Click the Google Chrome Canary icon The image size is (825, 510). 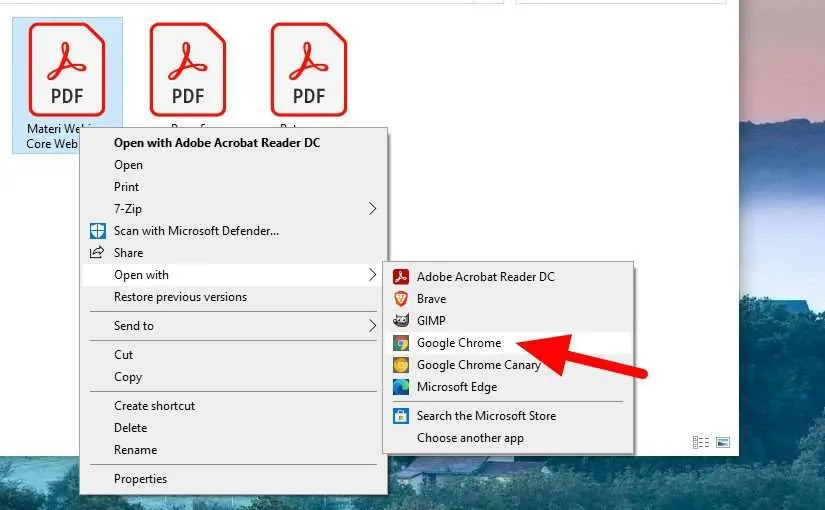click(x=401, y=365)
